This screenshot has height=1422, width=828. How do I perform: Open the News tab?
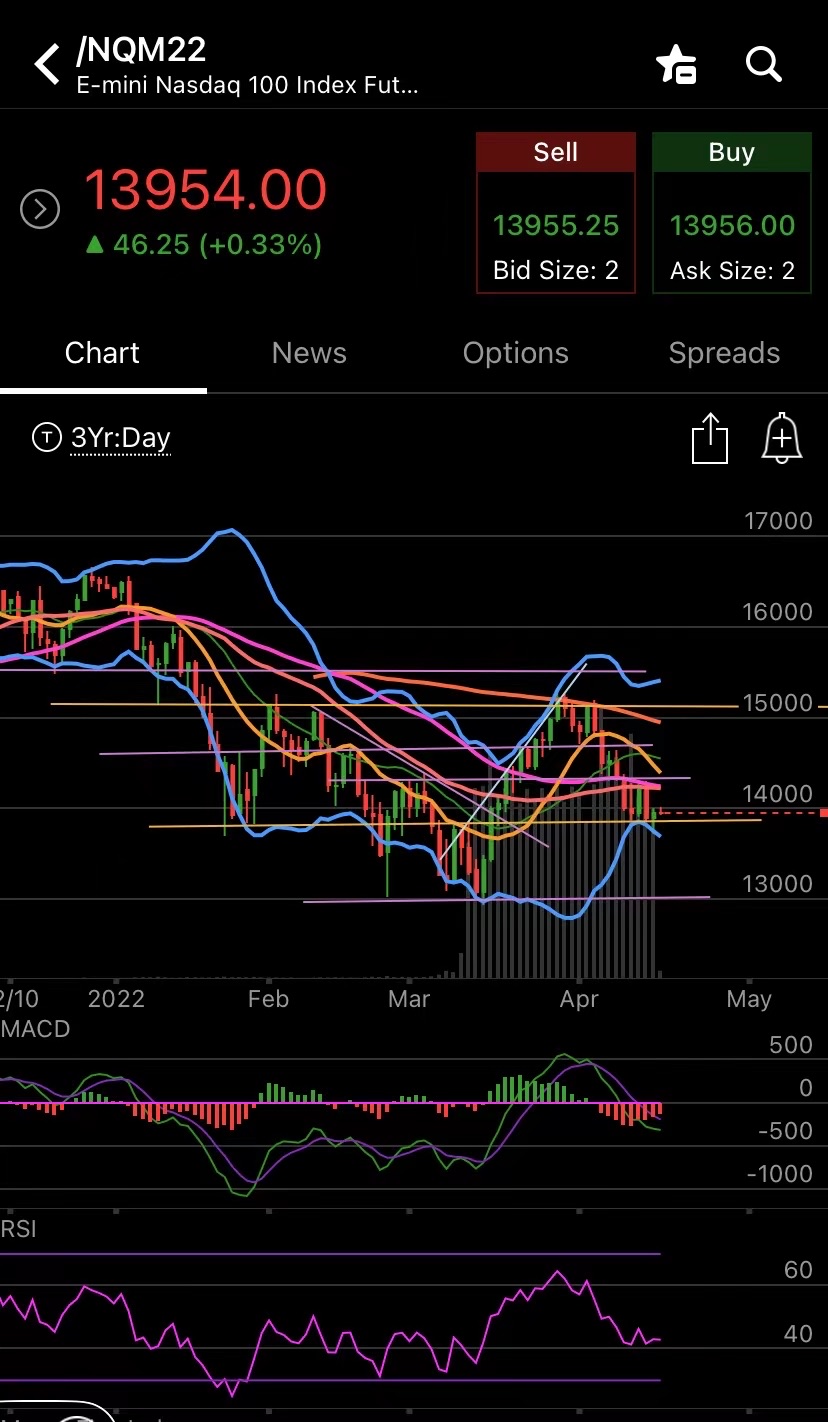[309, 353]
